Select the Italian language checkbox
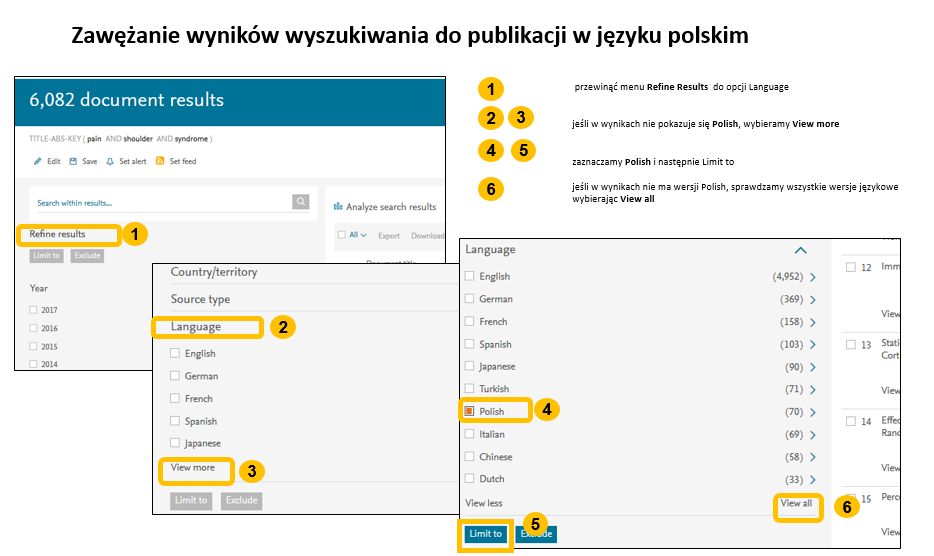The image size is (934, 556). [x=470, y=434]
